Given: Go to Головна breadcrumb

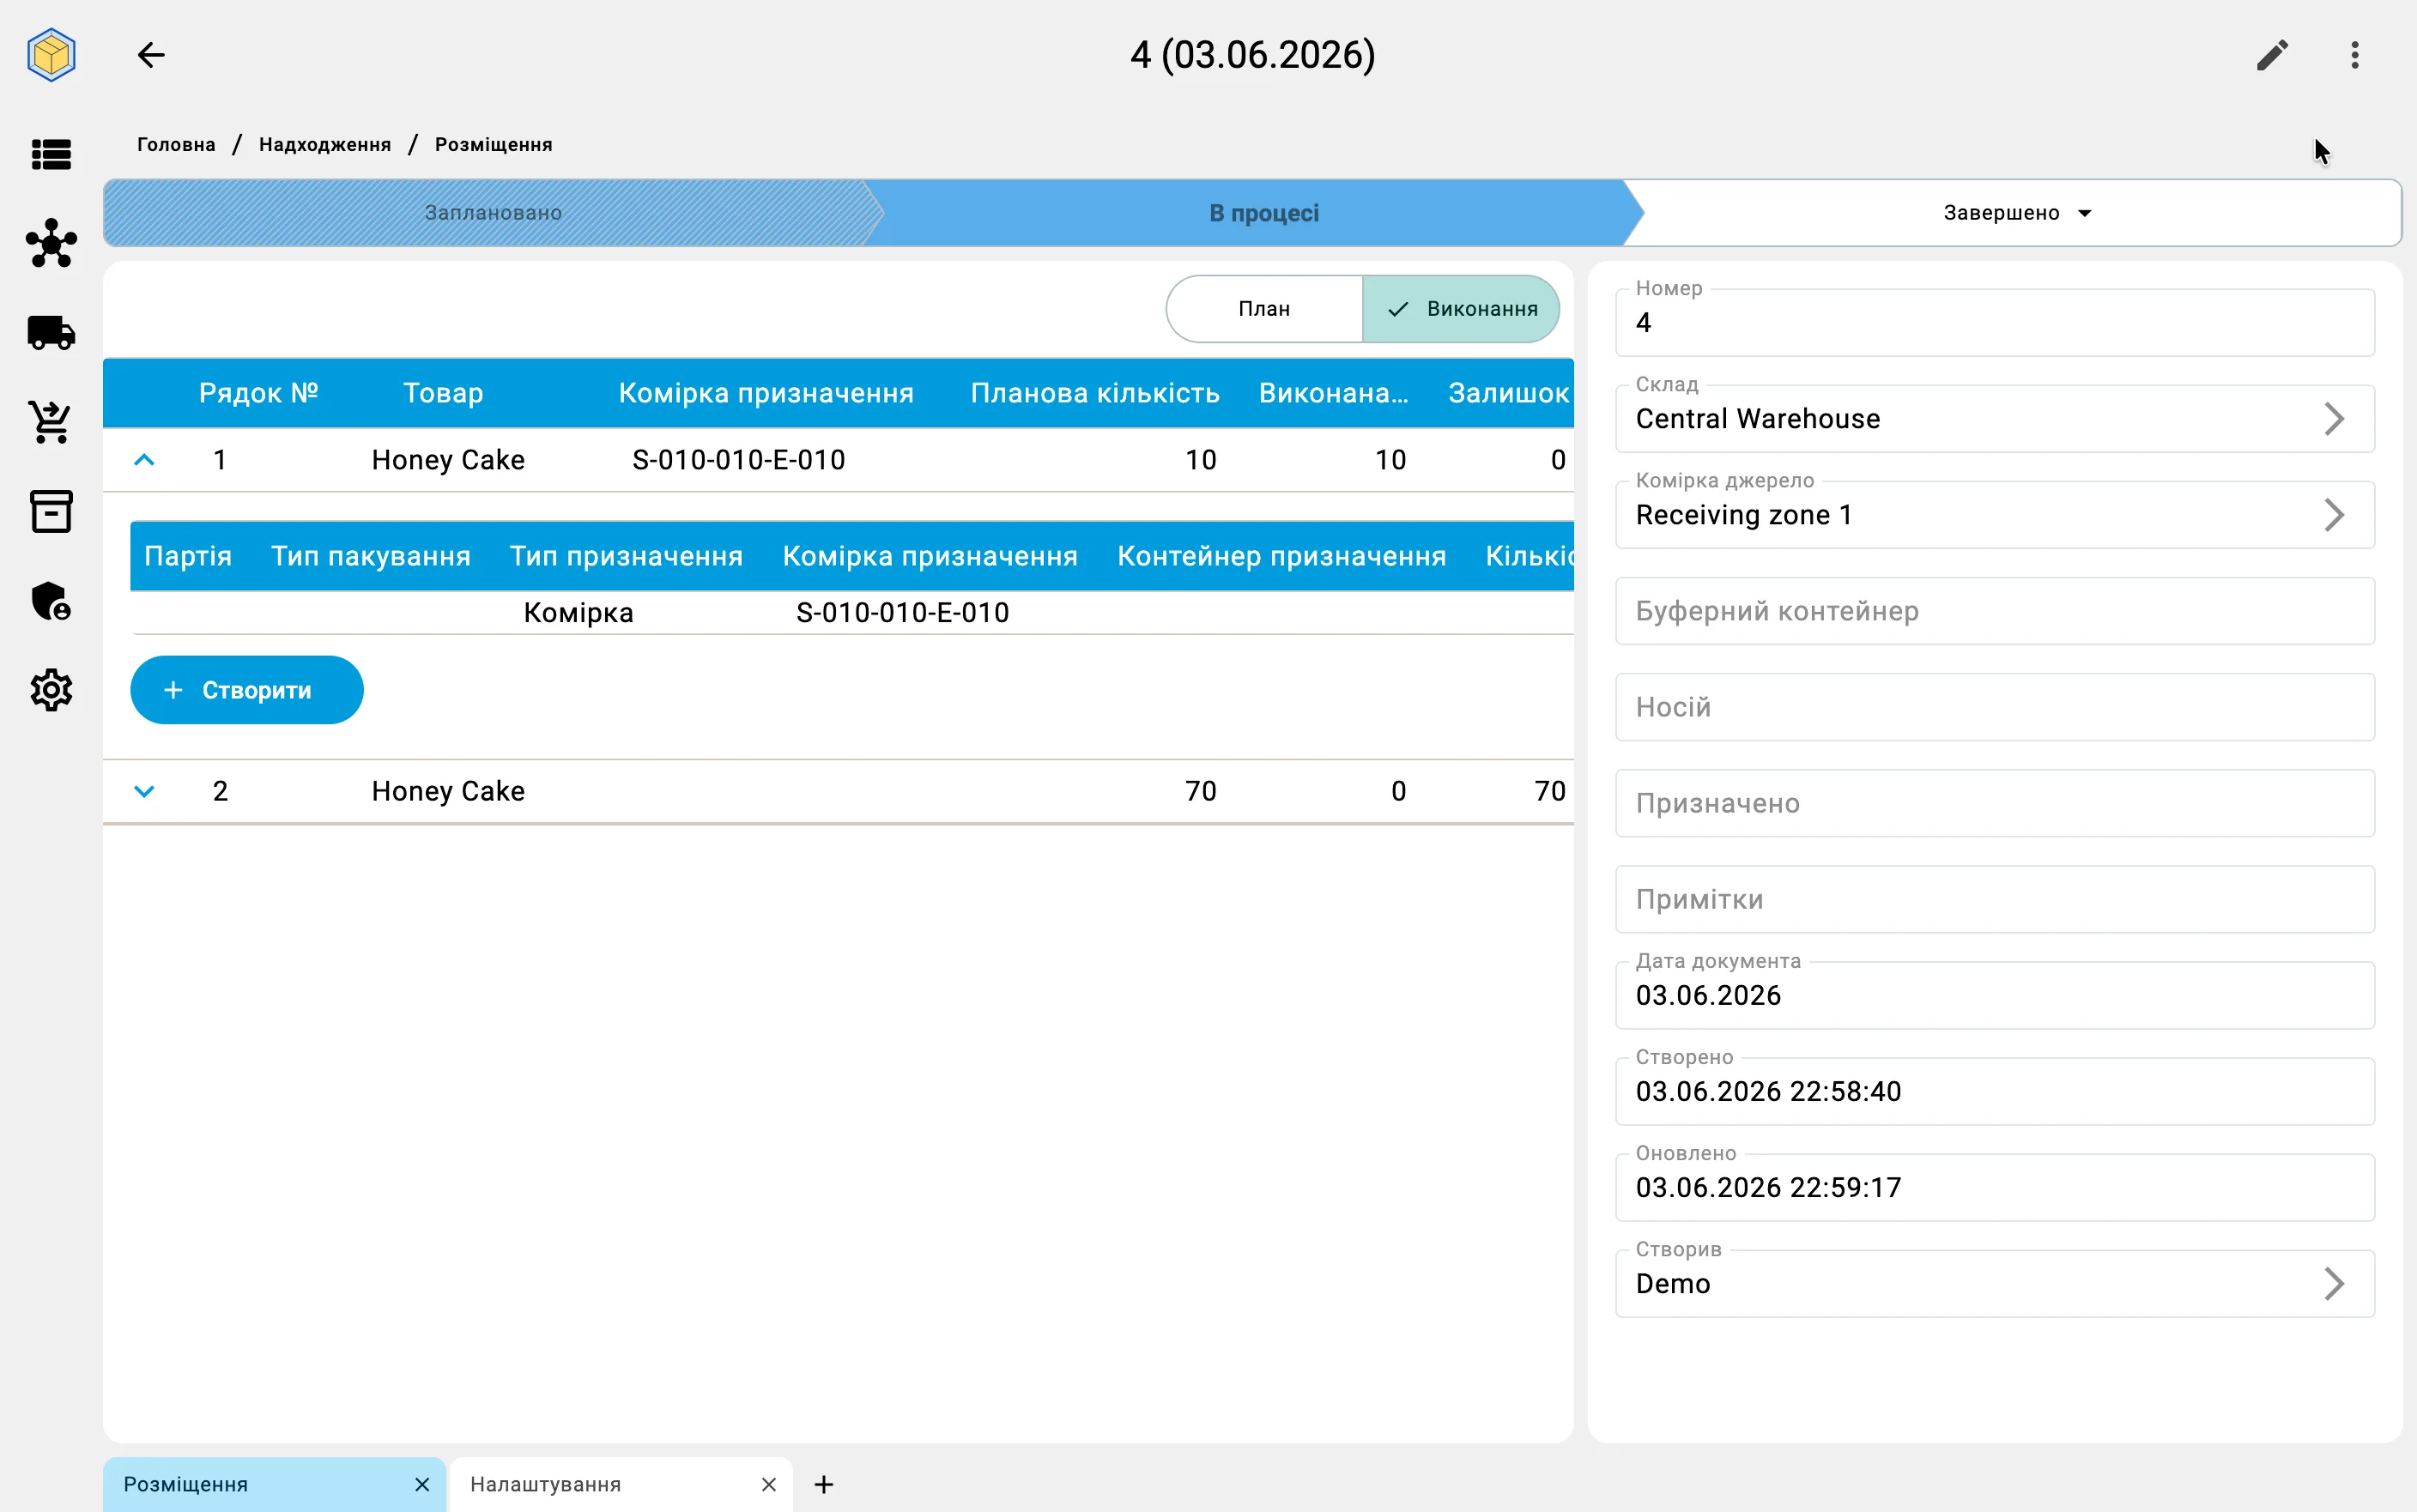Looking at the screenshot, I should tap(176, 144).
